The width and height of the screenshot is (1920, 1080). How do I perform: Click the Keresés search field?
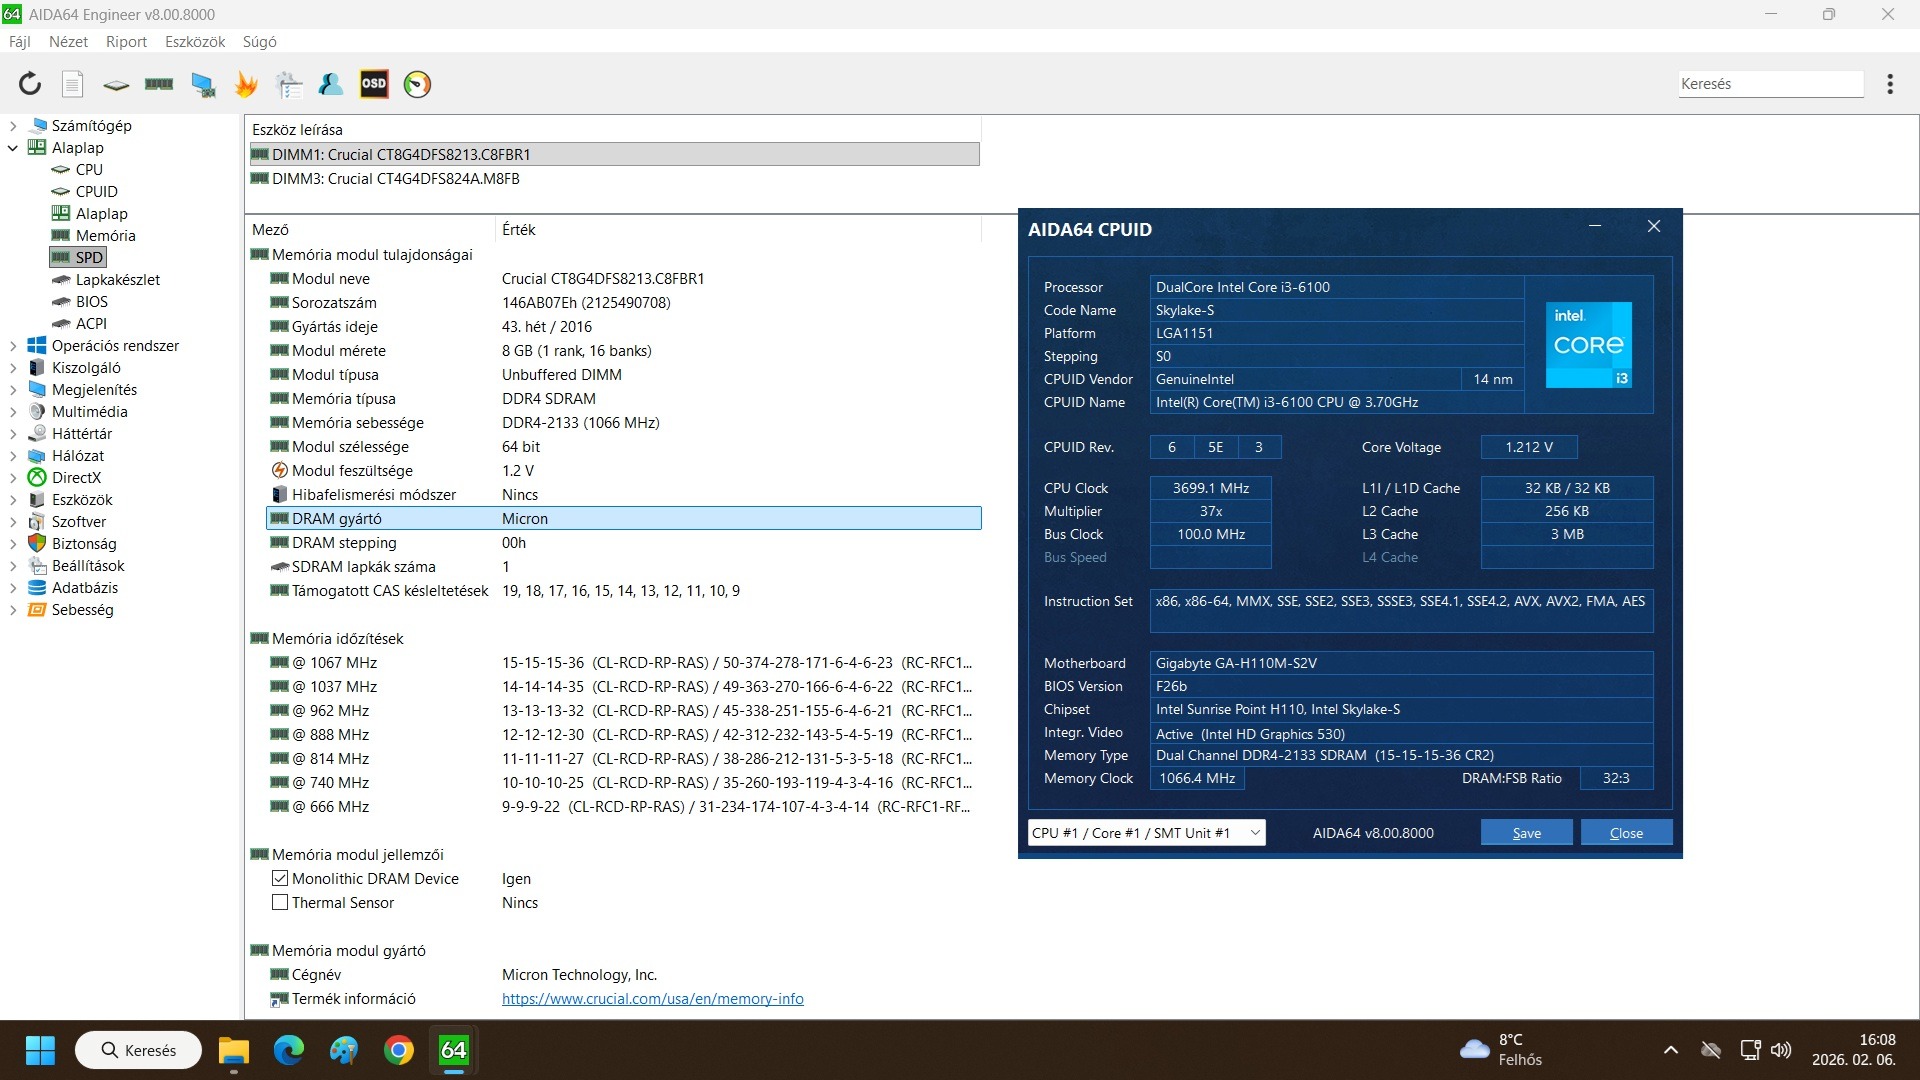[x=1770, y=84]
